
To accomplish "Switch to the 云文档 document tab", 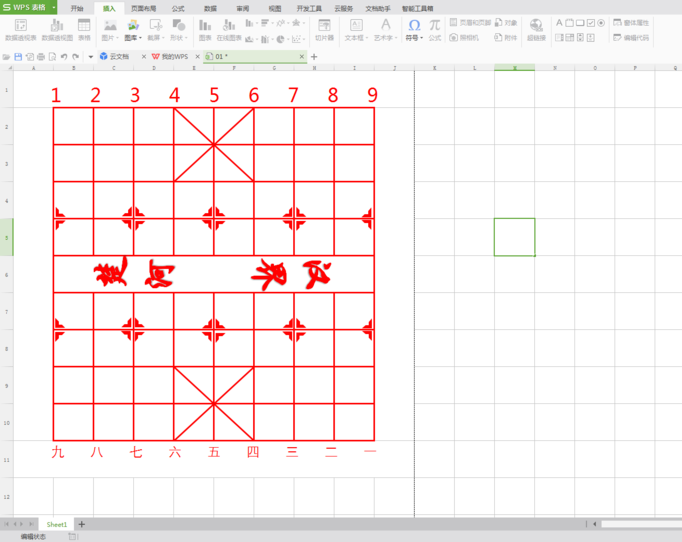I will (x=117, y=57).
